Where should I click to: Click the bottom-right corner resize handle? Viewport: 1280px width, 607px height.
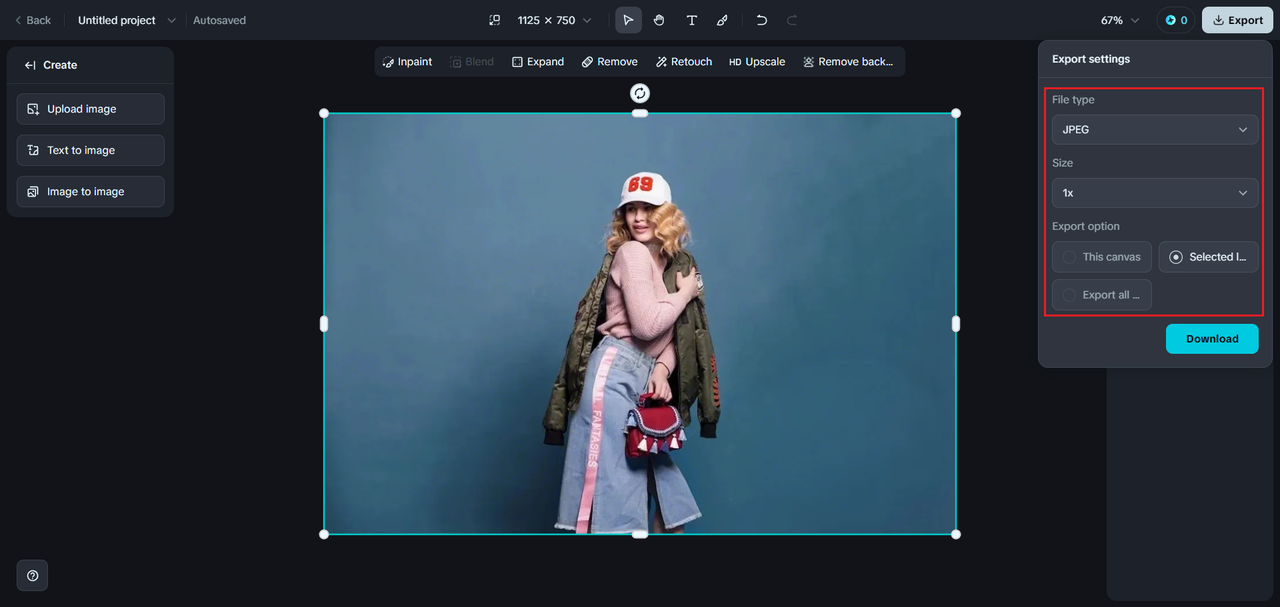click(x=956, y=534)
